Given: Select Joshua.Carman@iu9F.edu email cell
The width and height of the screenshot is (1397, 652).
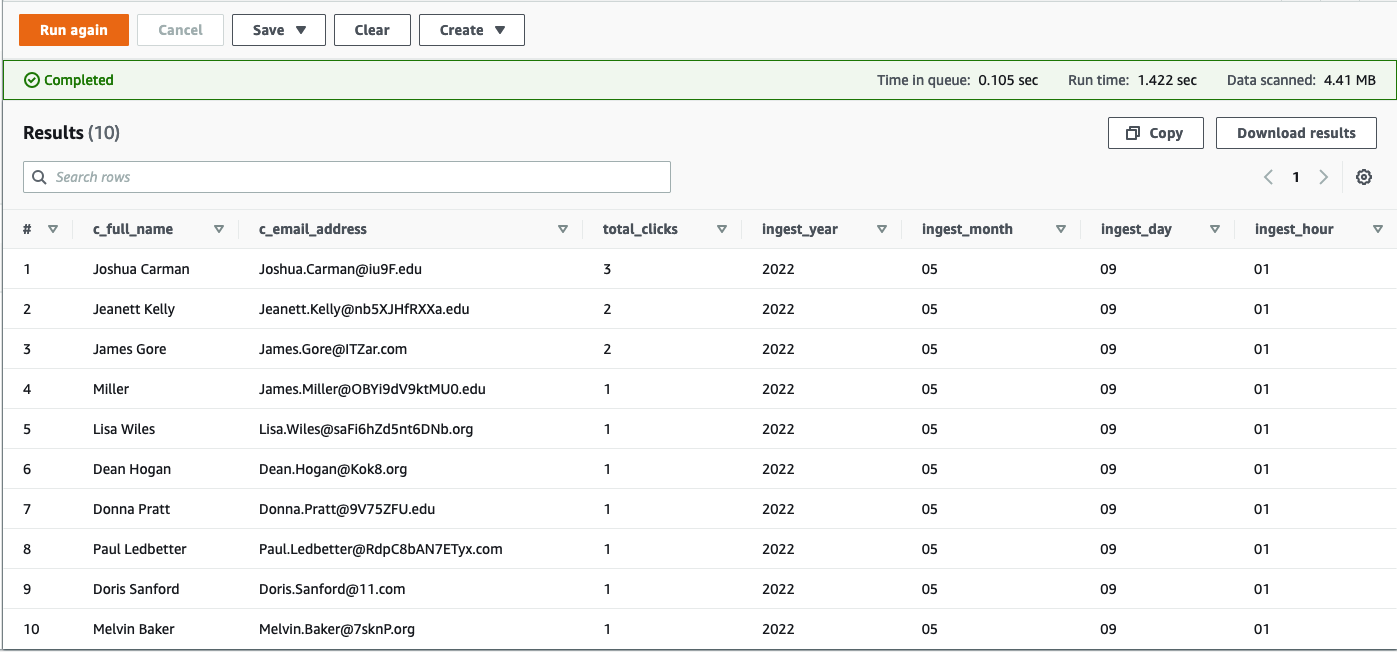Looking at the screenshot, I should pos(340,269).
